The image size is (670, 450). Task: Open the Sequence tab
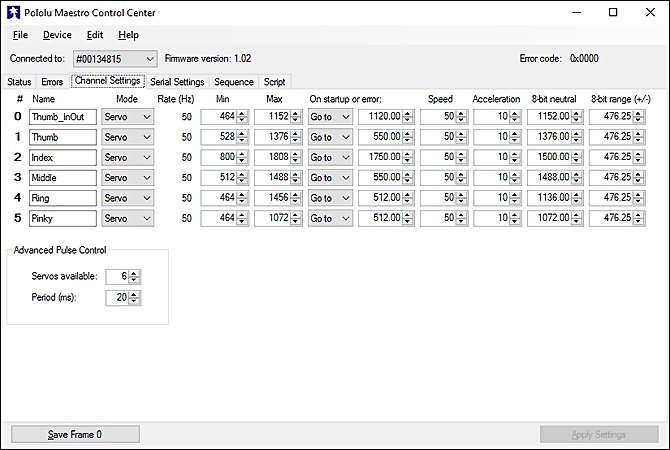point(234,82)
